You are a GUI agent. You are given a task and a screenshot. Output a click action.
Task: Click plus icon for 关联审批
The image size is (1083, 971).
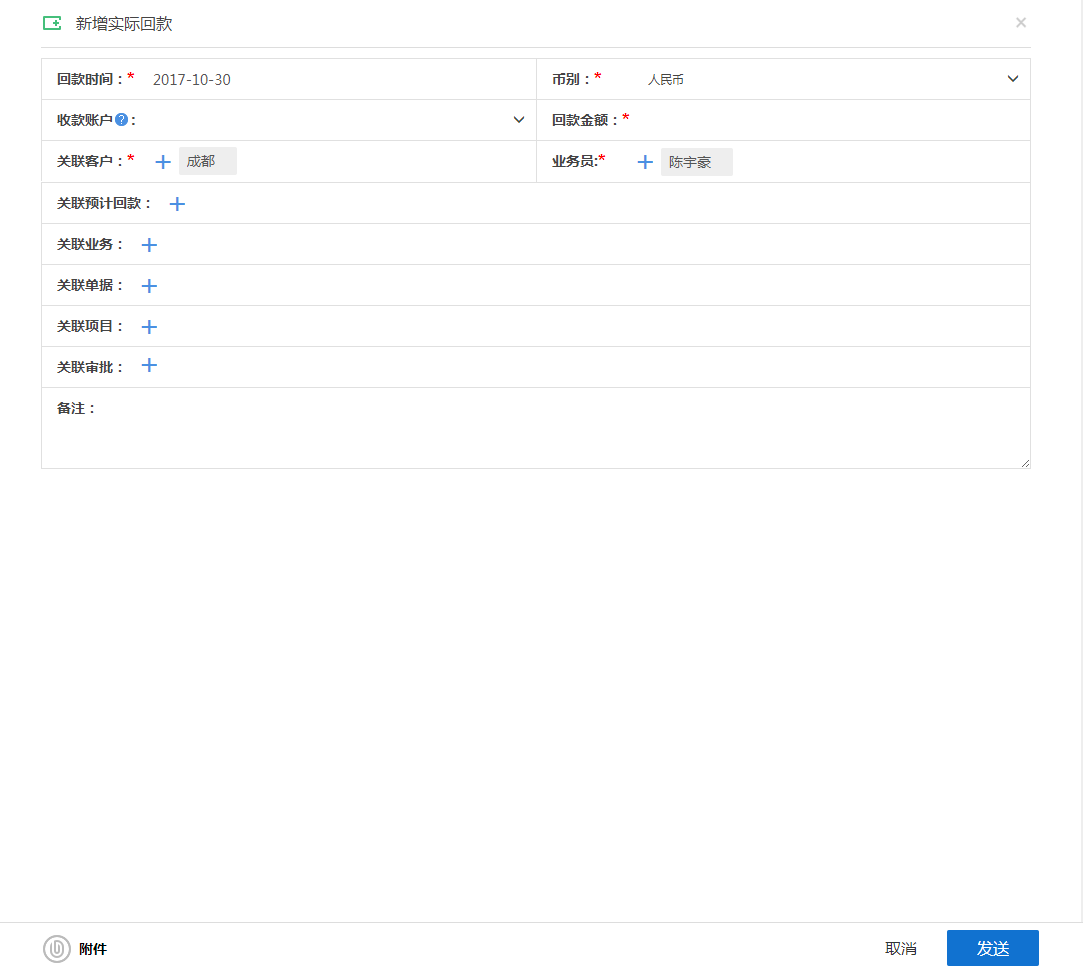click(149, 365)
